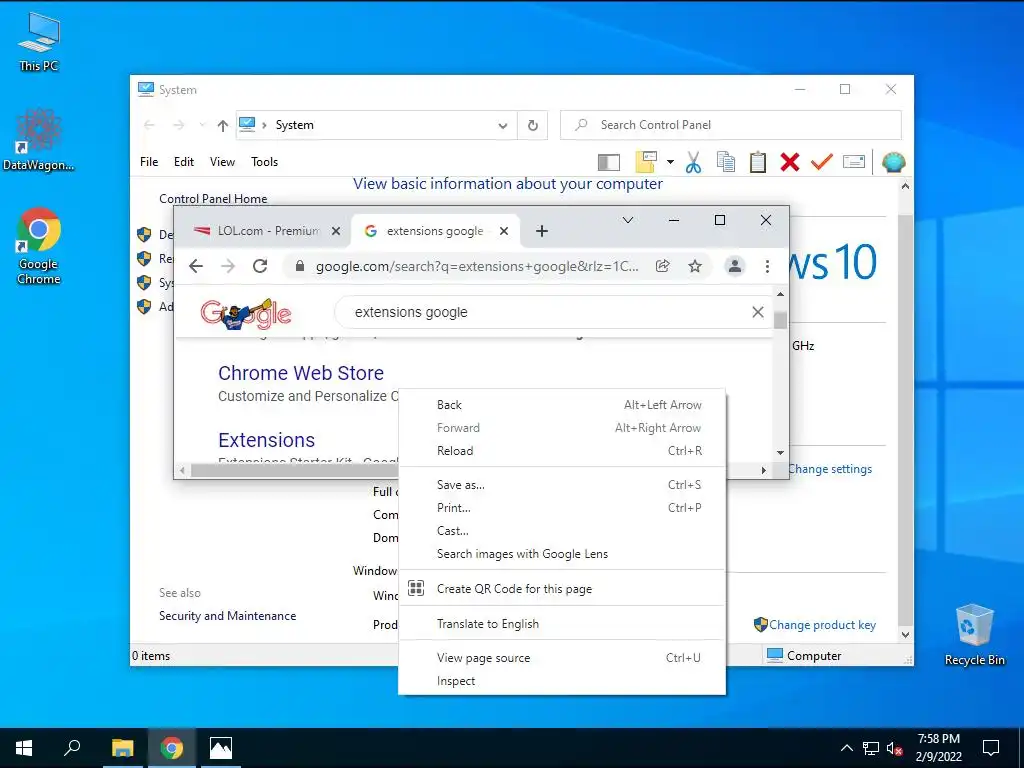This screenshot has height=768, width=1024.
Task: Open the Tools menu in System window
Action: pyautogui.click(x=264, y=162)
